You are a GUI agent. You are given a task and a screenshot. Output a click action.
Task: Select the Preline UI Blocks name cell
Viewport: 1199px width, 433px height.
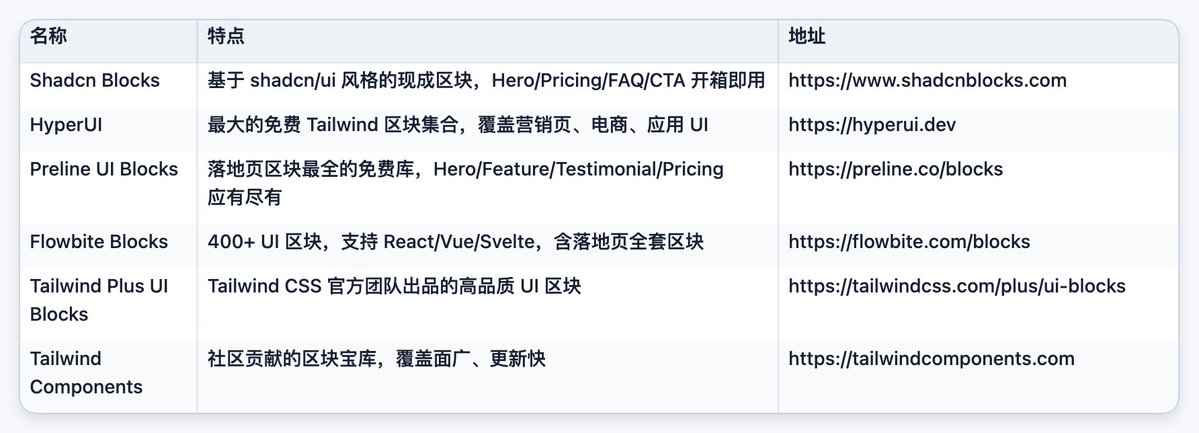tap(104, 169)
